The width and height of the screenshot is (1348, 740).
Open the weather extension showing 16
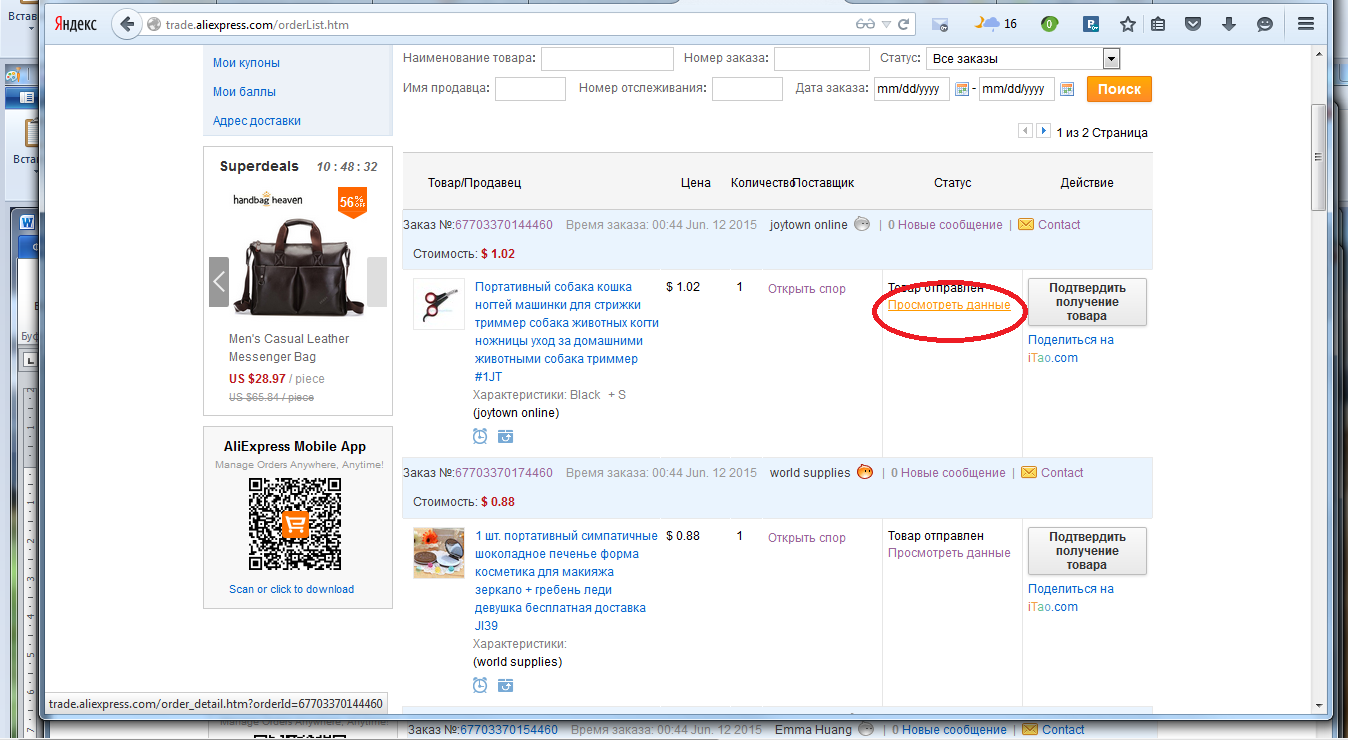(997, 24)
